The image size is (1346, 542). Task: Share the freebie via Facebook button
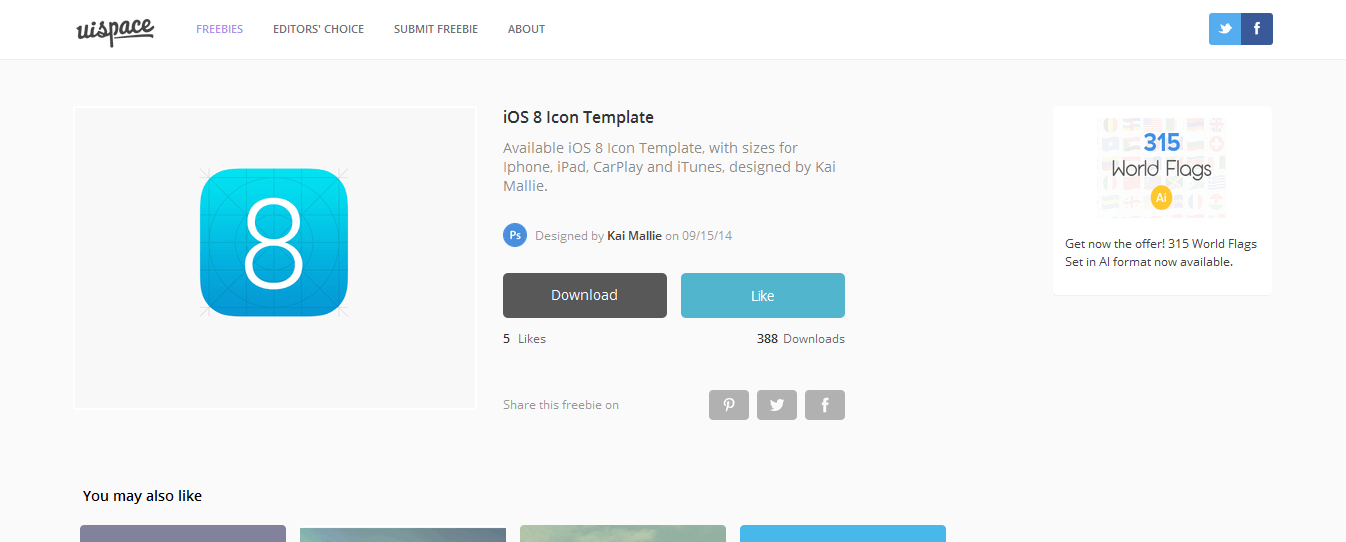point(825,405)
